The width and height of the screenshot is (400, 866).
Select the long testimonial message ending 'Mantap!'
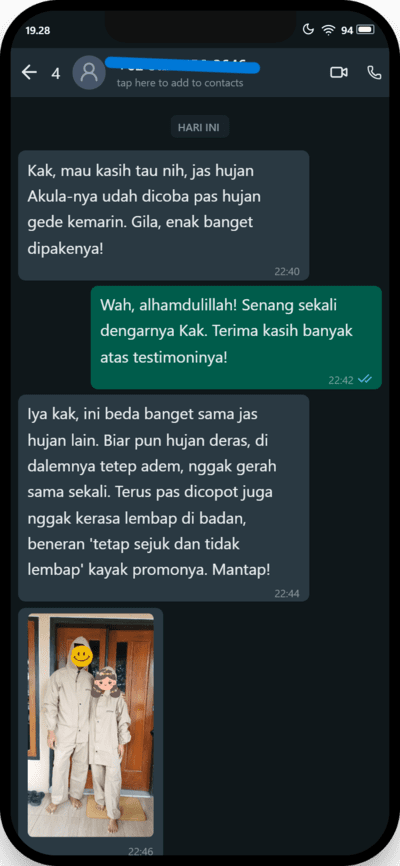pos(164,498)
